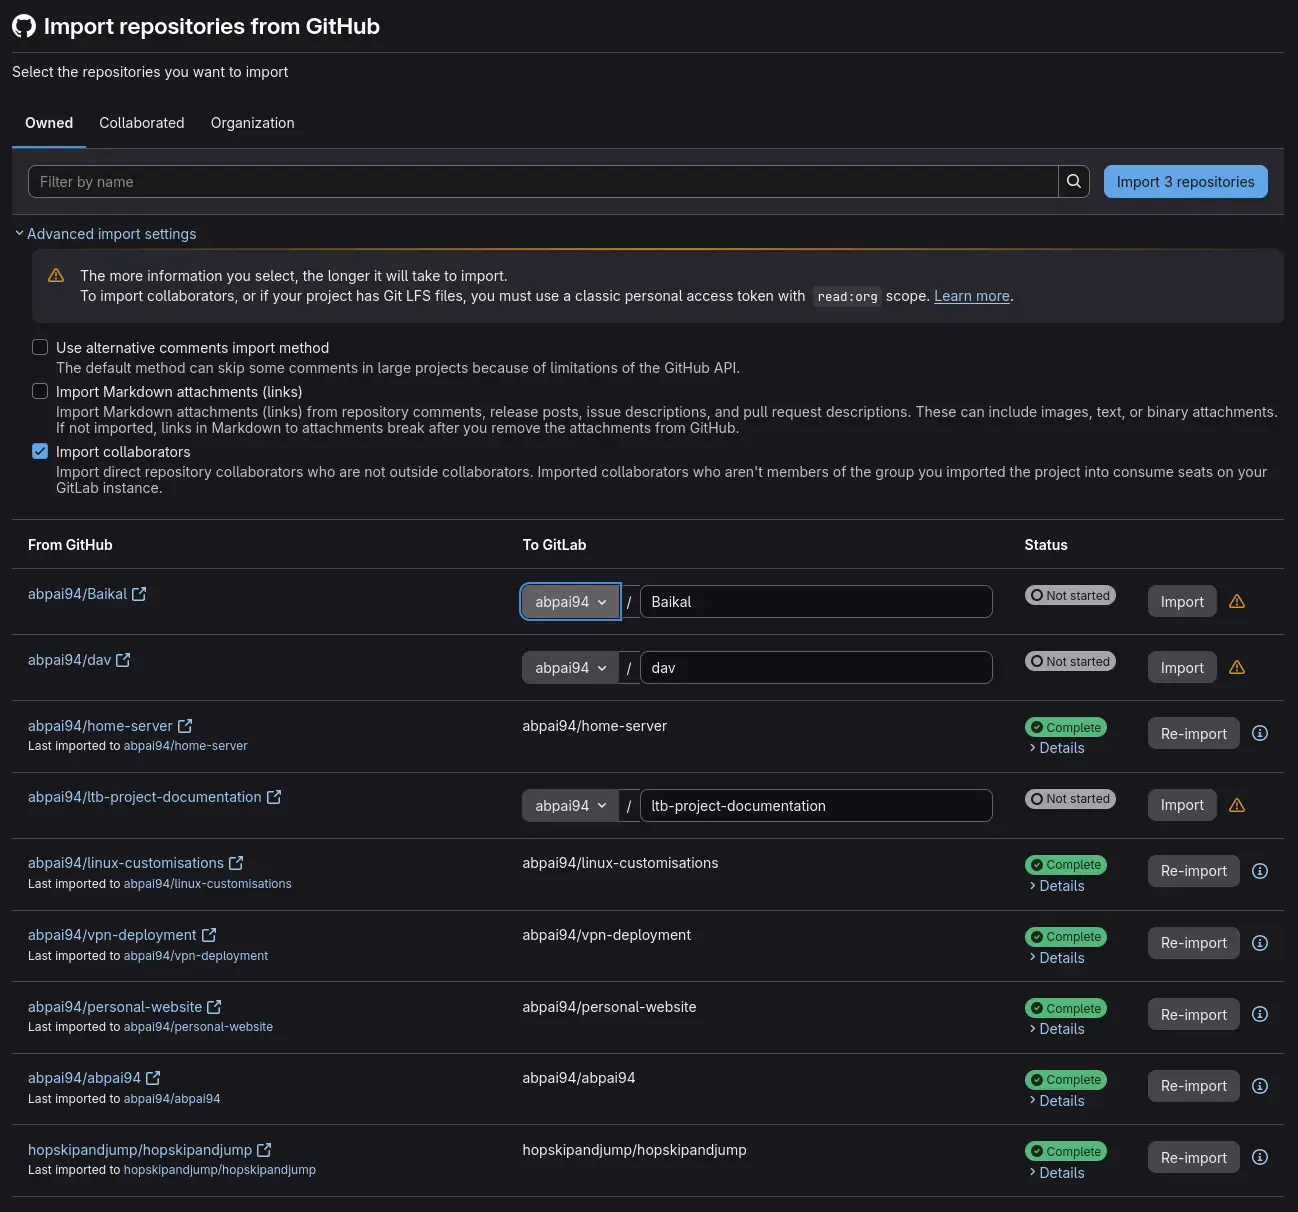Open external link icon for abpai94/abpai94
Image resolution: width=1298 pixels, height=1212 pixels.
153,1078
